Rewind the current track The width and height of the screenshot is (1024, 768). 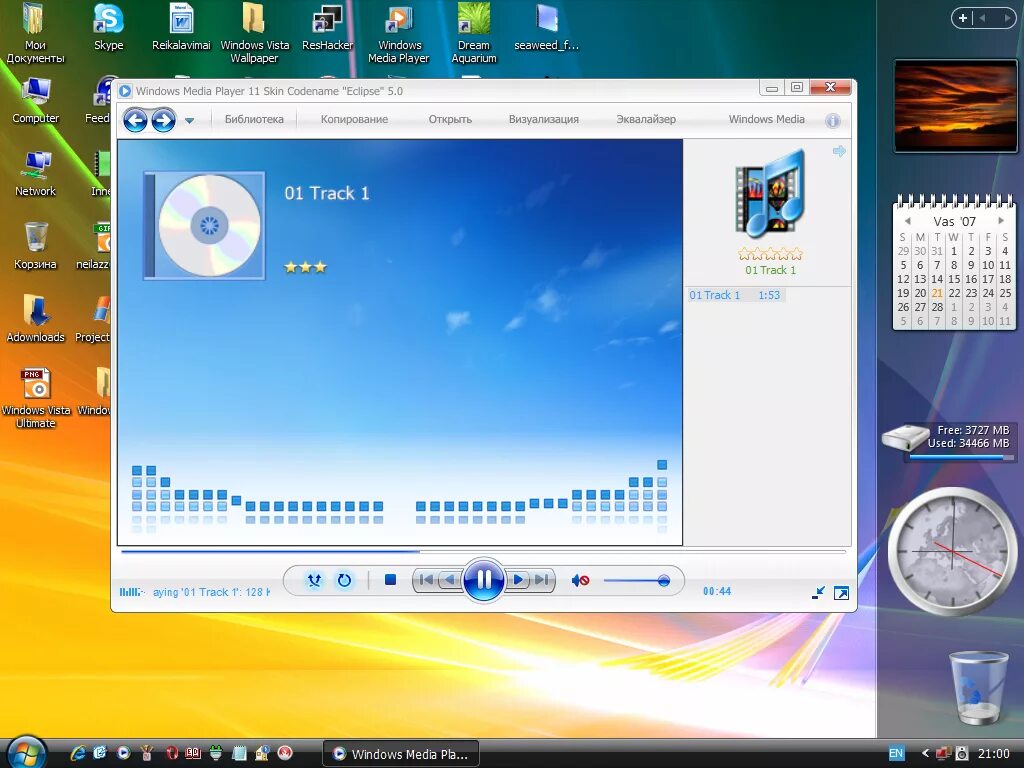[449, 580]
